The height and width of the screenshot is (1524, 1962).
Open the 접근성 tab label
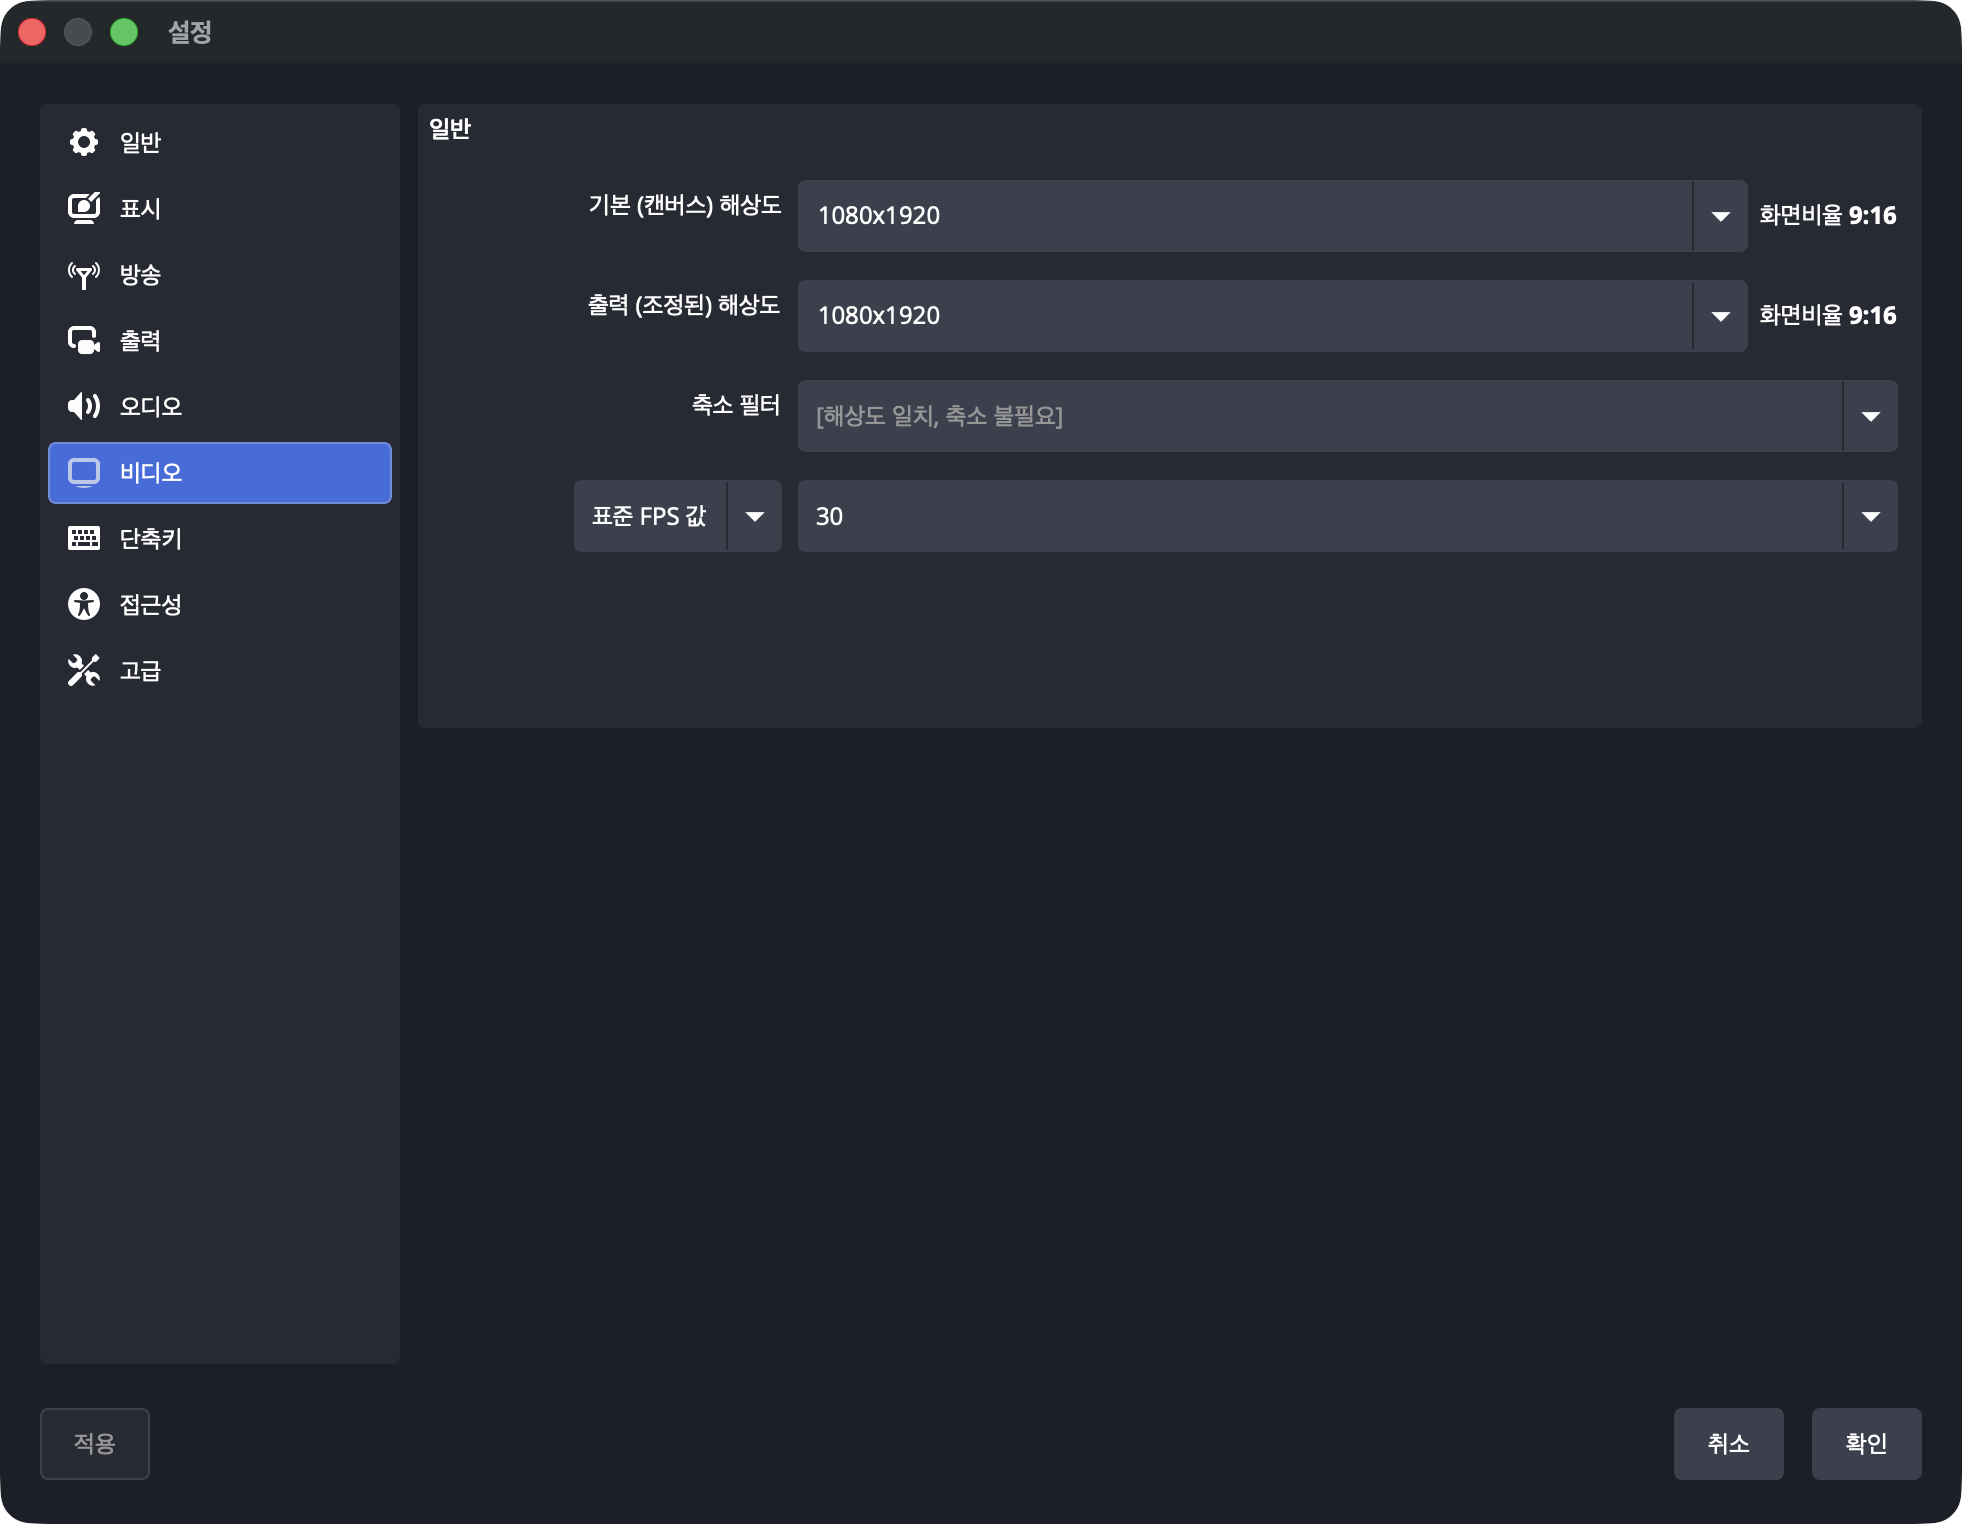pos(151,604)
